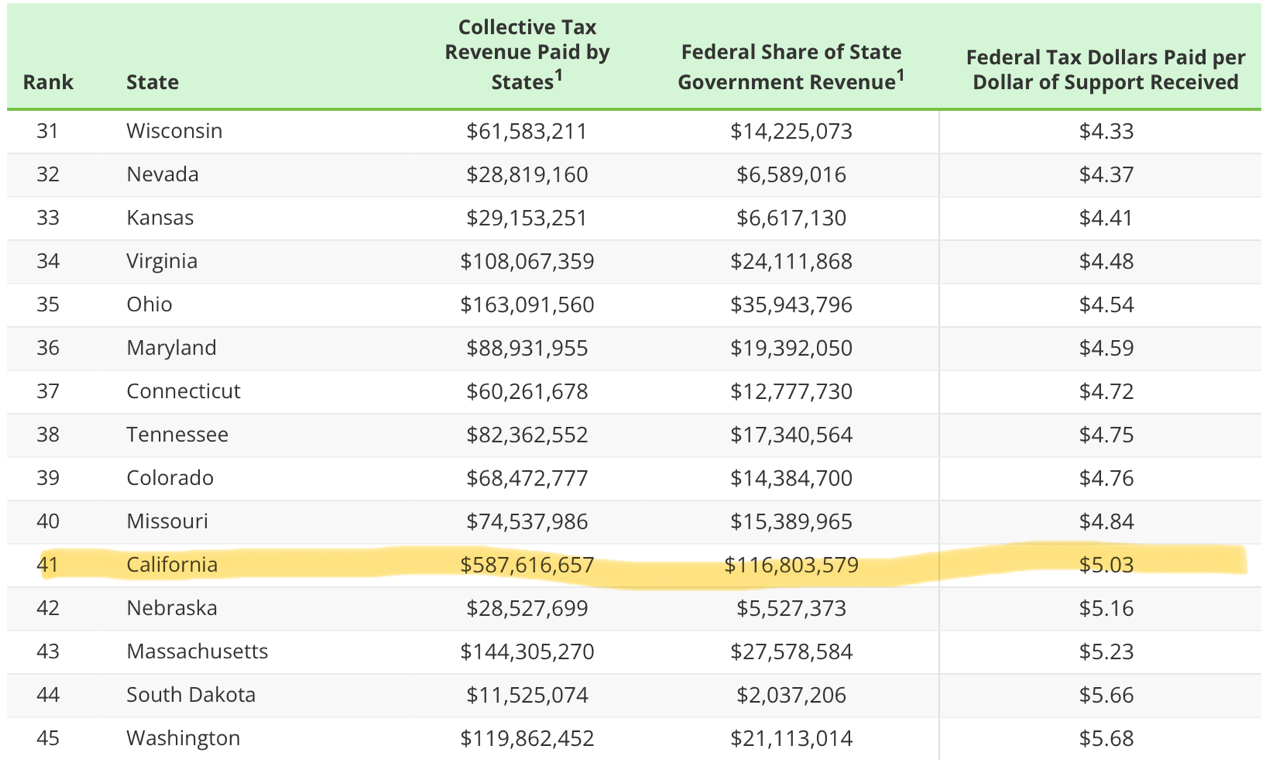
Task: Select South Dakota's $11,525,074 revenue cell
Action: click(x=527, y=695)
